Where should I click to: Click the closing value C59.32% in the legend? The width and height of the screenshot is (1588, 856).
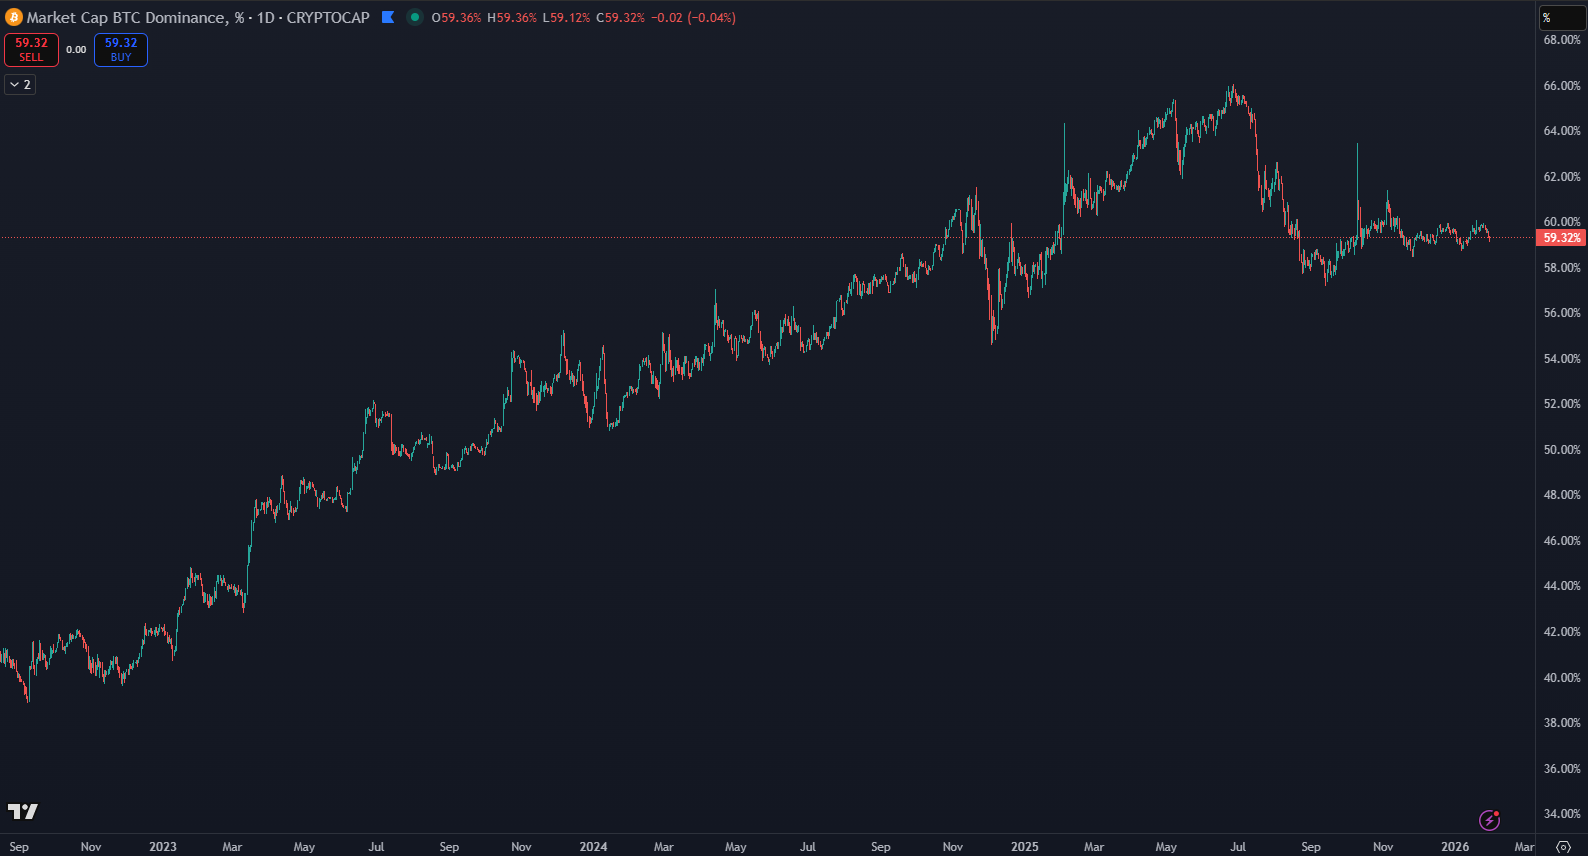[x=620, y=18]
